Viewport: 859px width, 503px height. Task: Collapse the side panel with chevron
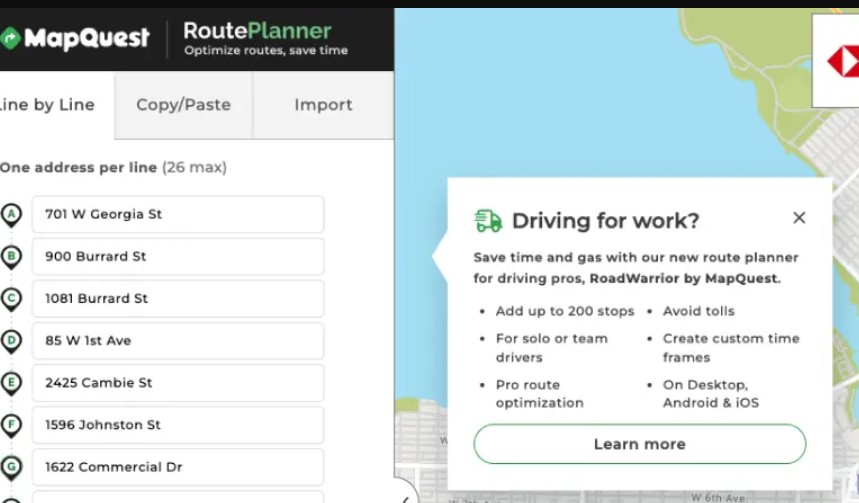click(x=404, y=498)
